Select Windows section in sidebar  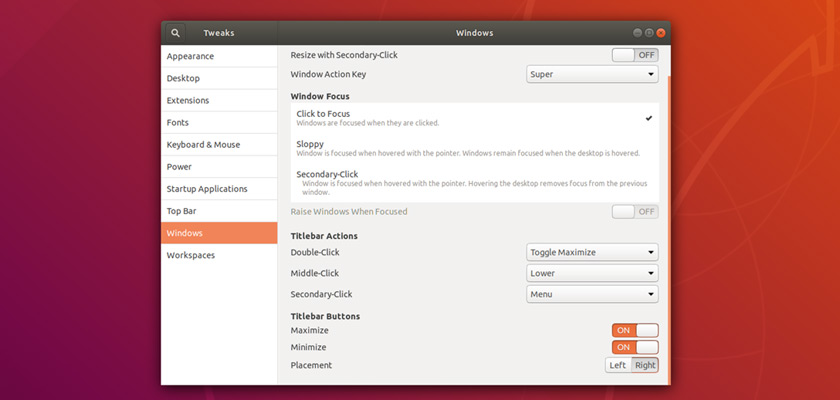point(219,233)
